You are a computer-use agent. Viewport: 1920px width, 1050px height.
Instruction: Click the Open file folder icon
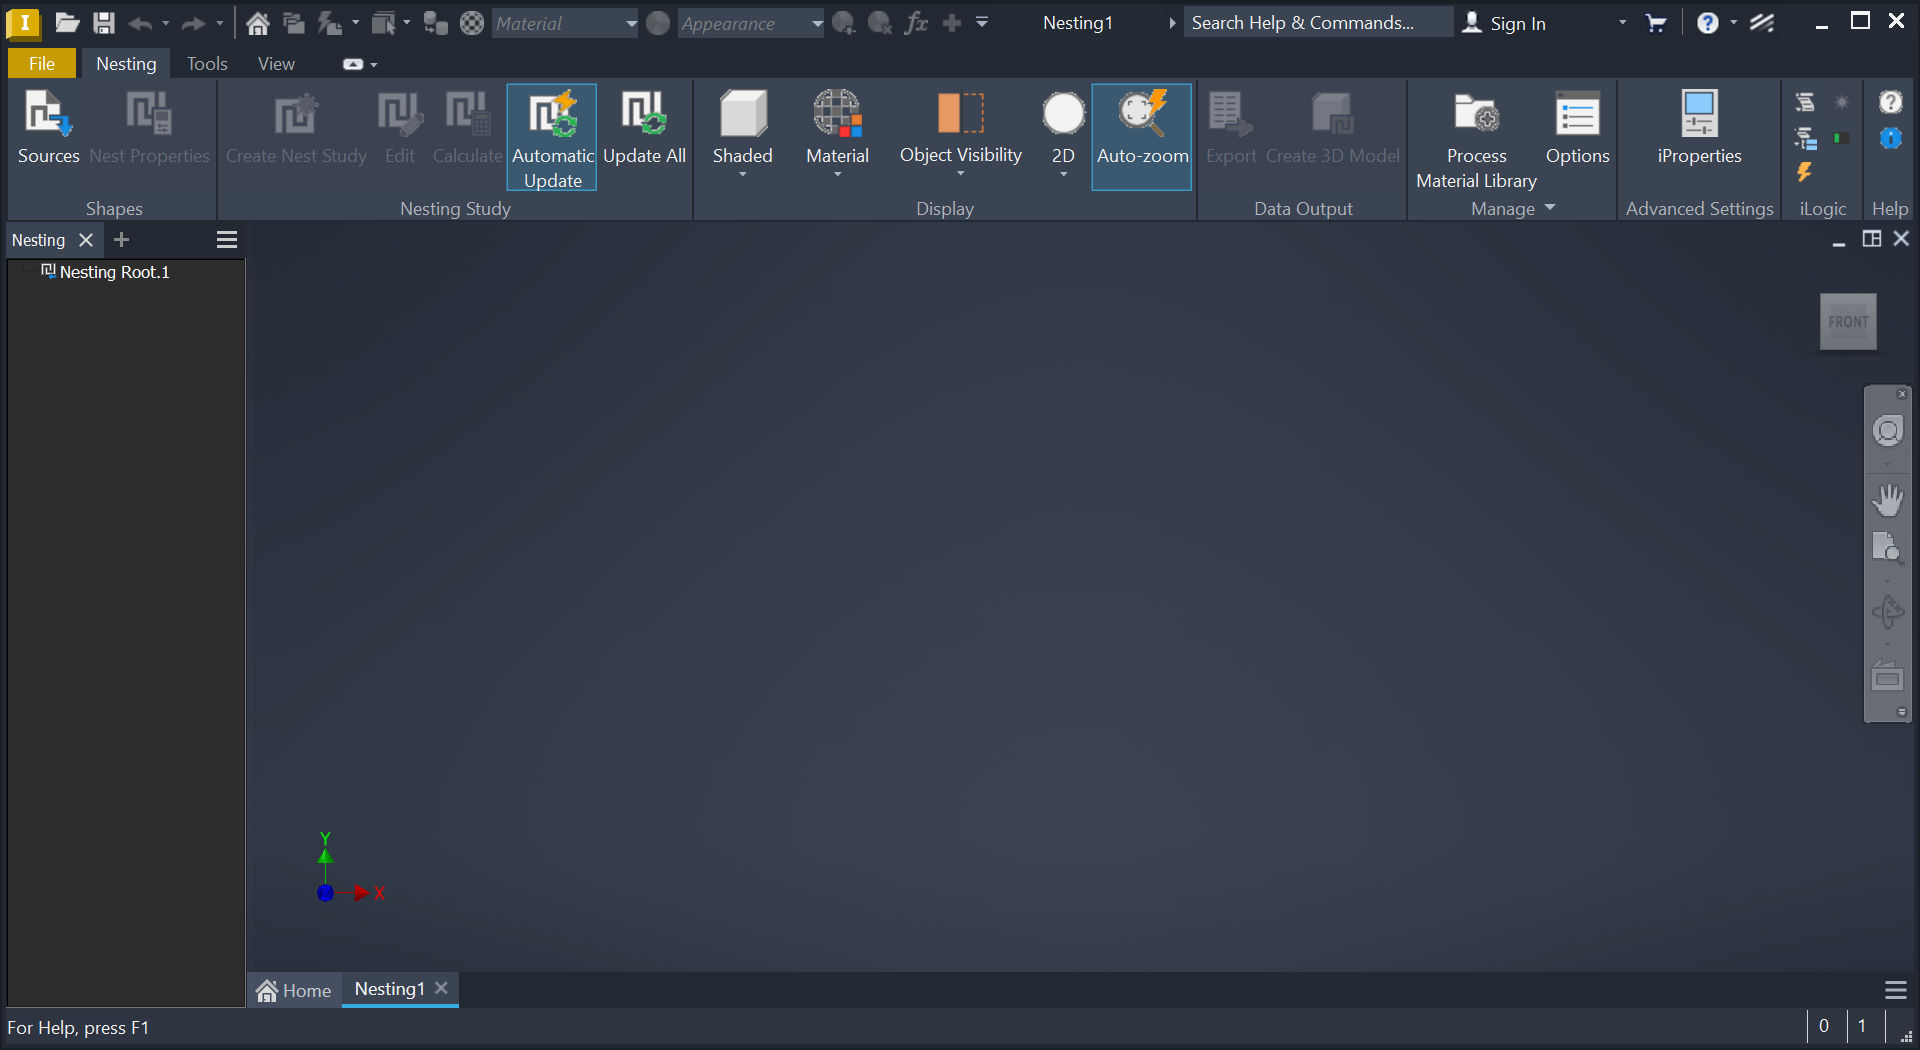[x=67, y=23]
